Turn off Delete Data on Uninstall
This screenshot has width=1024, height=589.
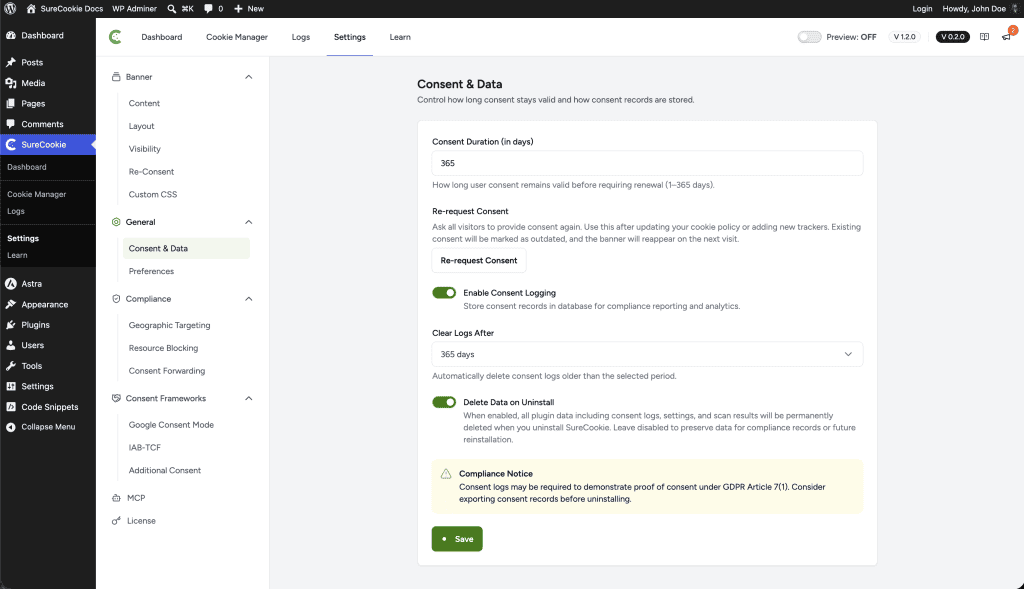coord(444,402)
